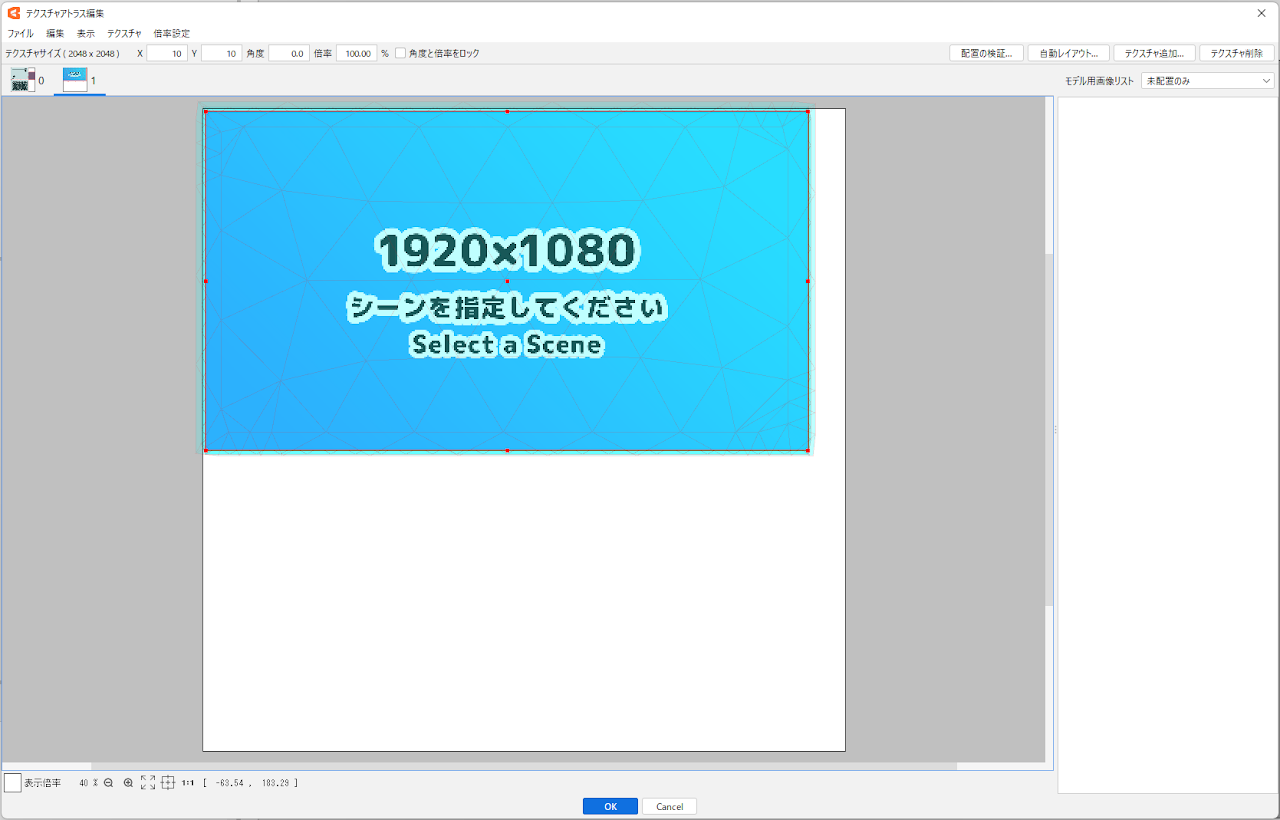Click the fit-to-view expand arrows icon

tap(148, 783)
